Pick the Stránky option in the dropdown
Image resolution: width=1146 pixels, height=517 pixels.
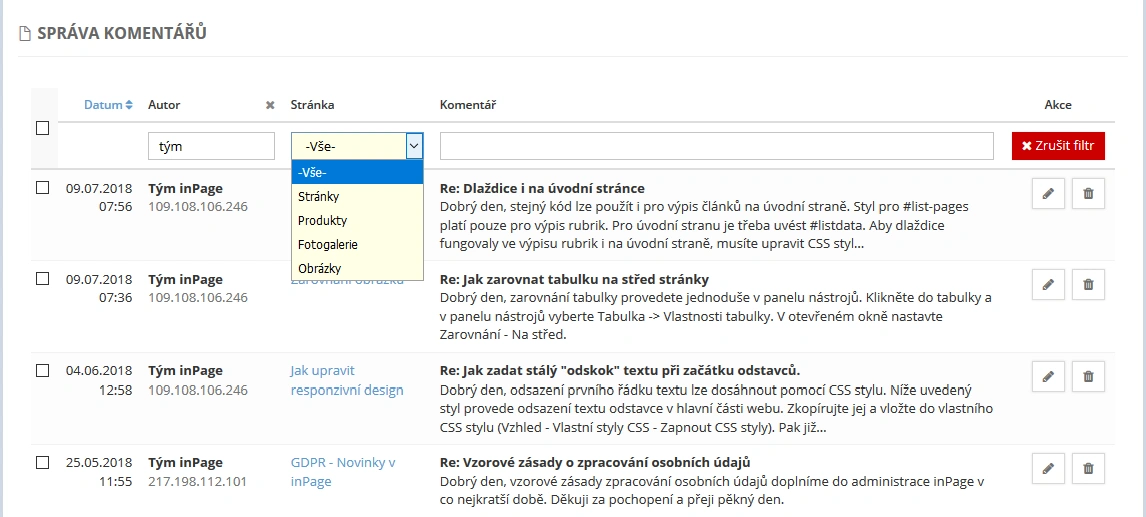[319, 196]
